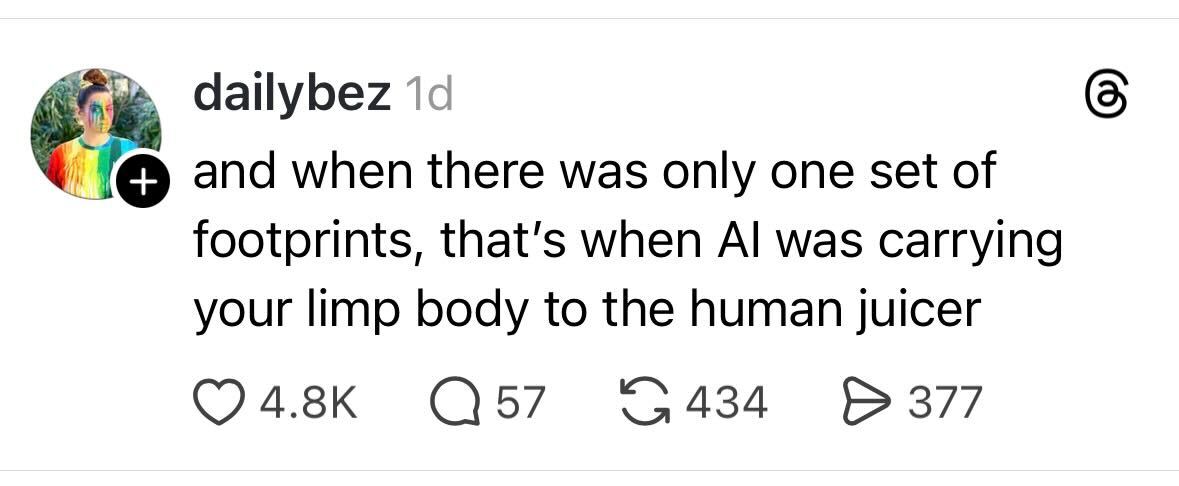The height and width of the screenshot is (486, 1179).
Task: Open the dailybez username link
Action: click(x=291, y=95)
